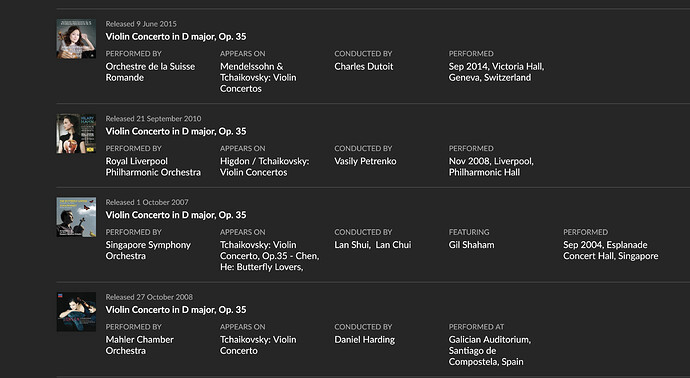This screenshot has height=378, width=690.
Task: Open Violin Concerto title released 27 October 2008
Action: (x=176, y=309)
